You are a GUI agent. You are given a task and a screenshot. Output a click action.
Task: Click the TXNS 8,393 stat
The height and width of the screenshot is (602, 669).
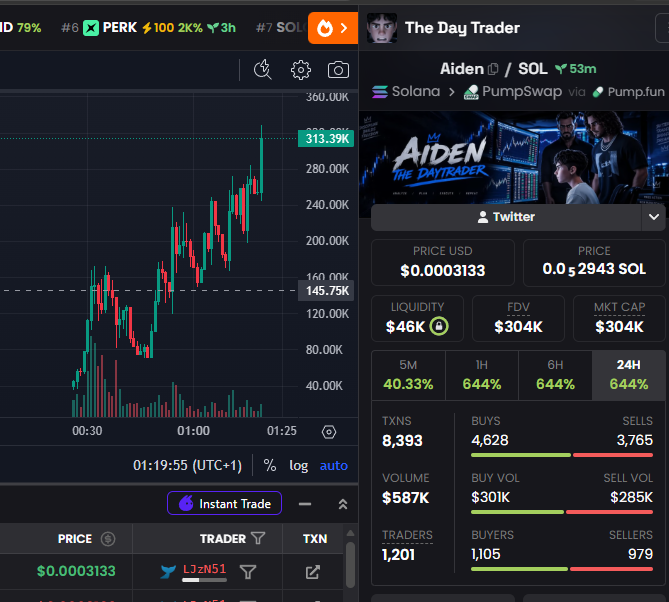point(402,432)
